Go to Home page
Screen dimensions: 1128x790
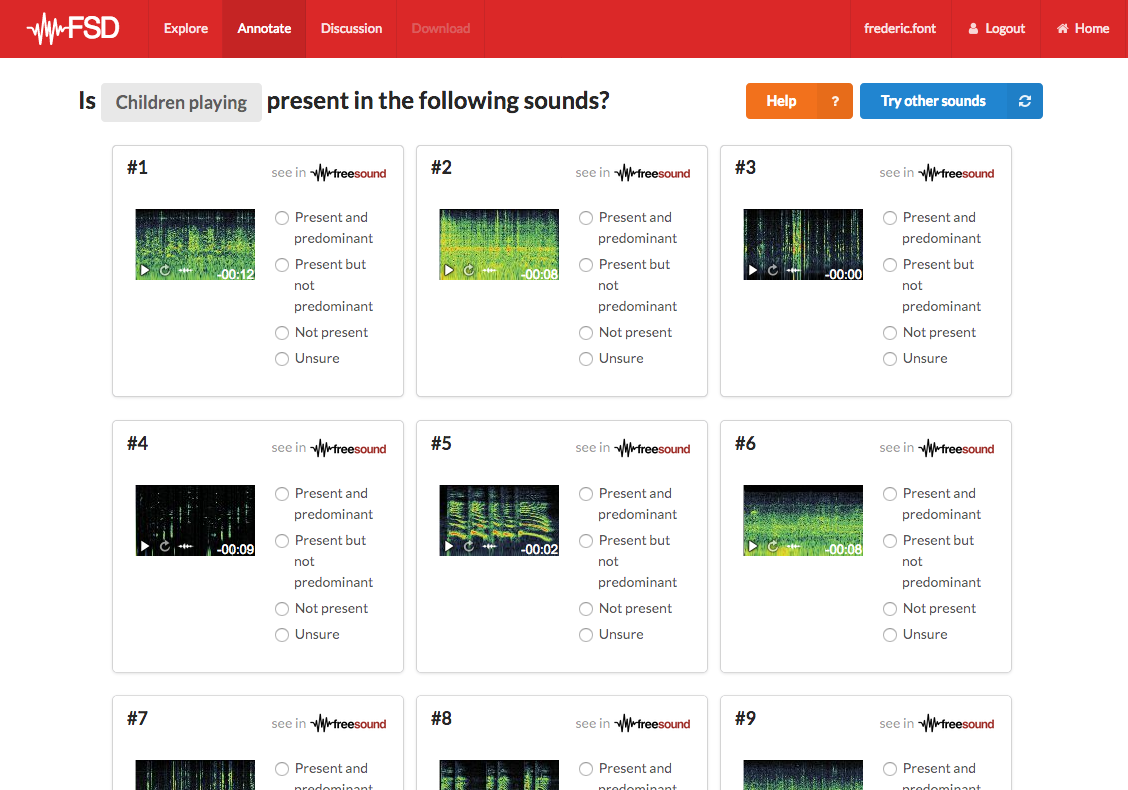pos(1083,29)
